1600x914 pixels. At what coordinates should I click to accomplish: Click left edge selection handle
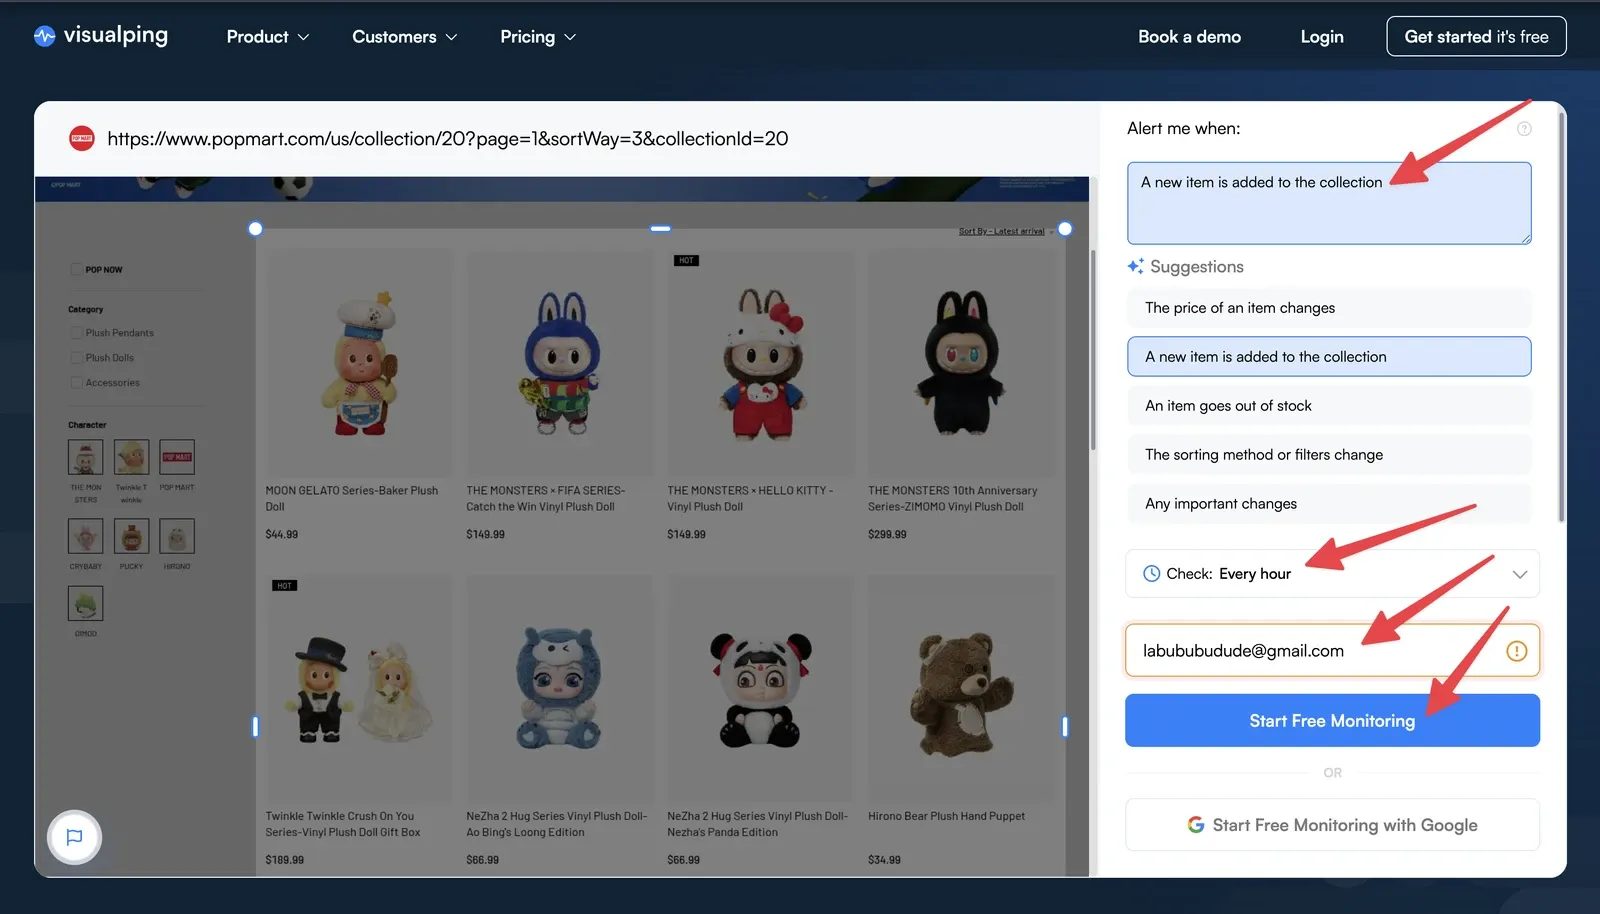tap(255, 727)
